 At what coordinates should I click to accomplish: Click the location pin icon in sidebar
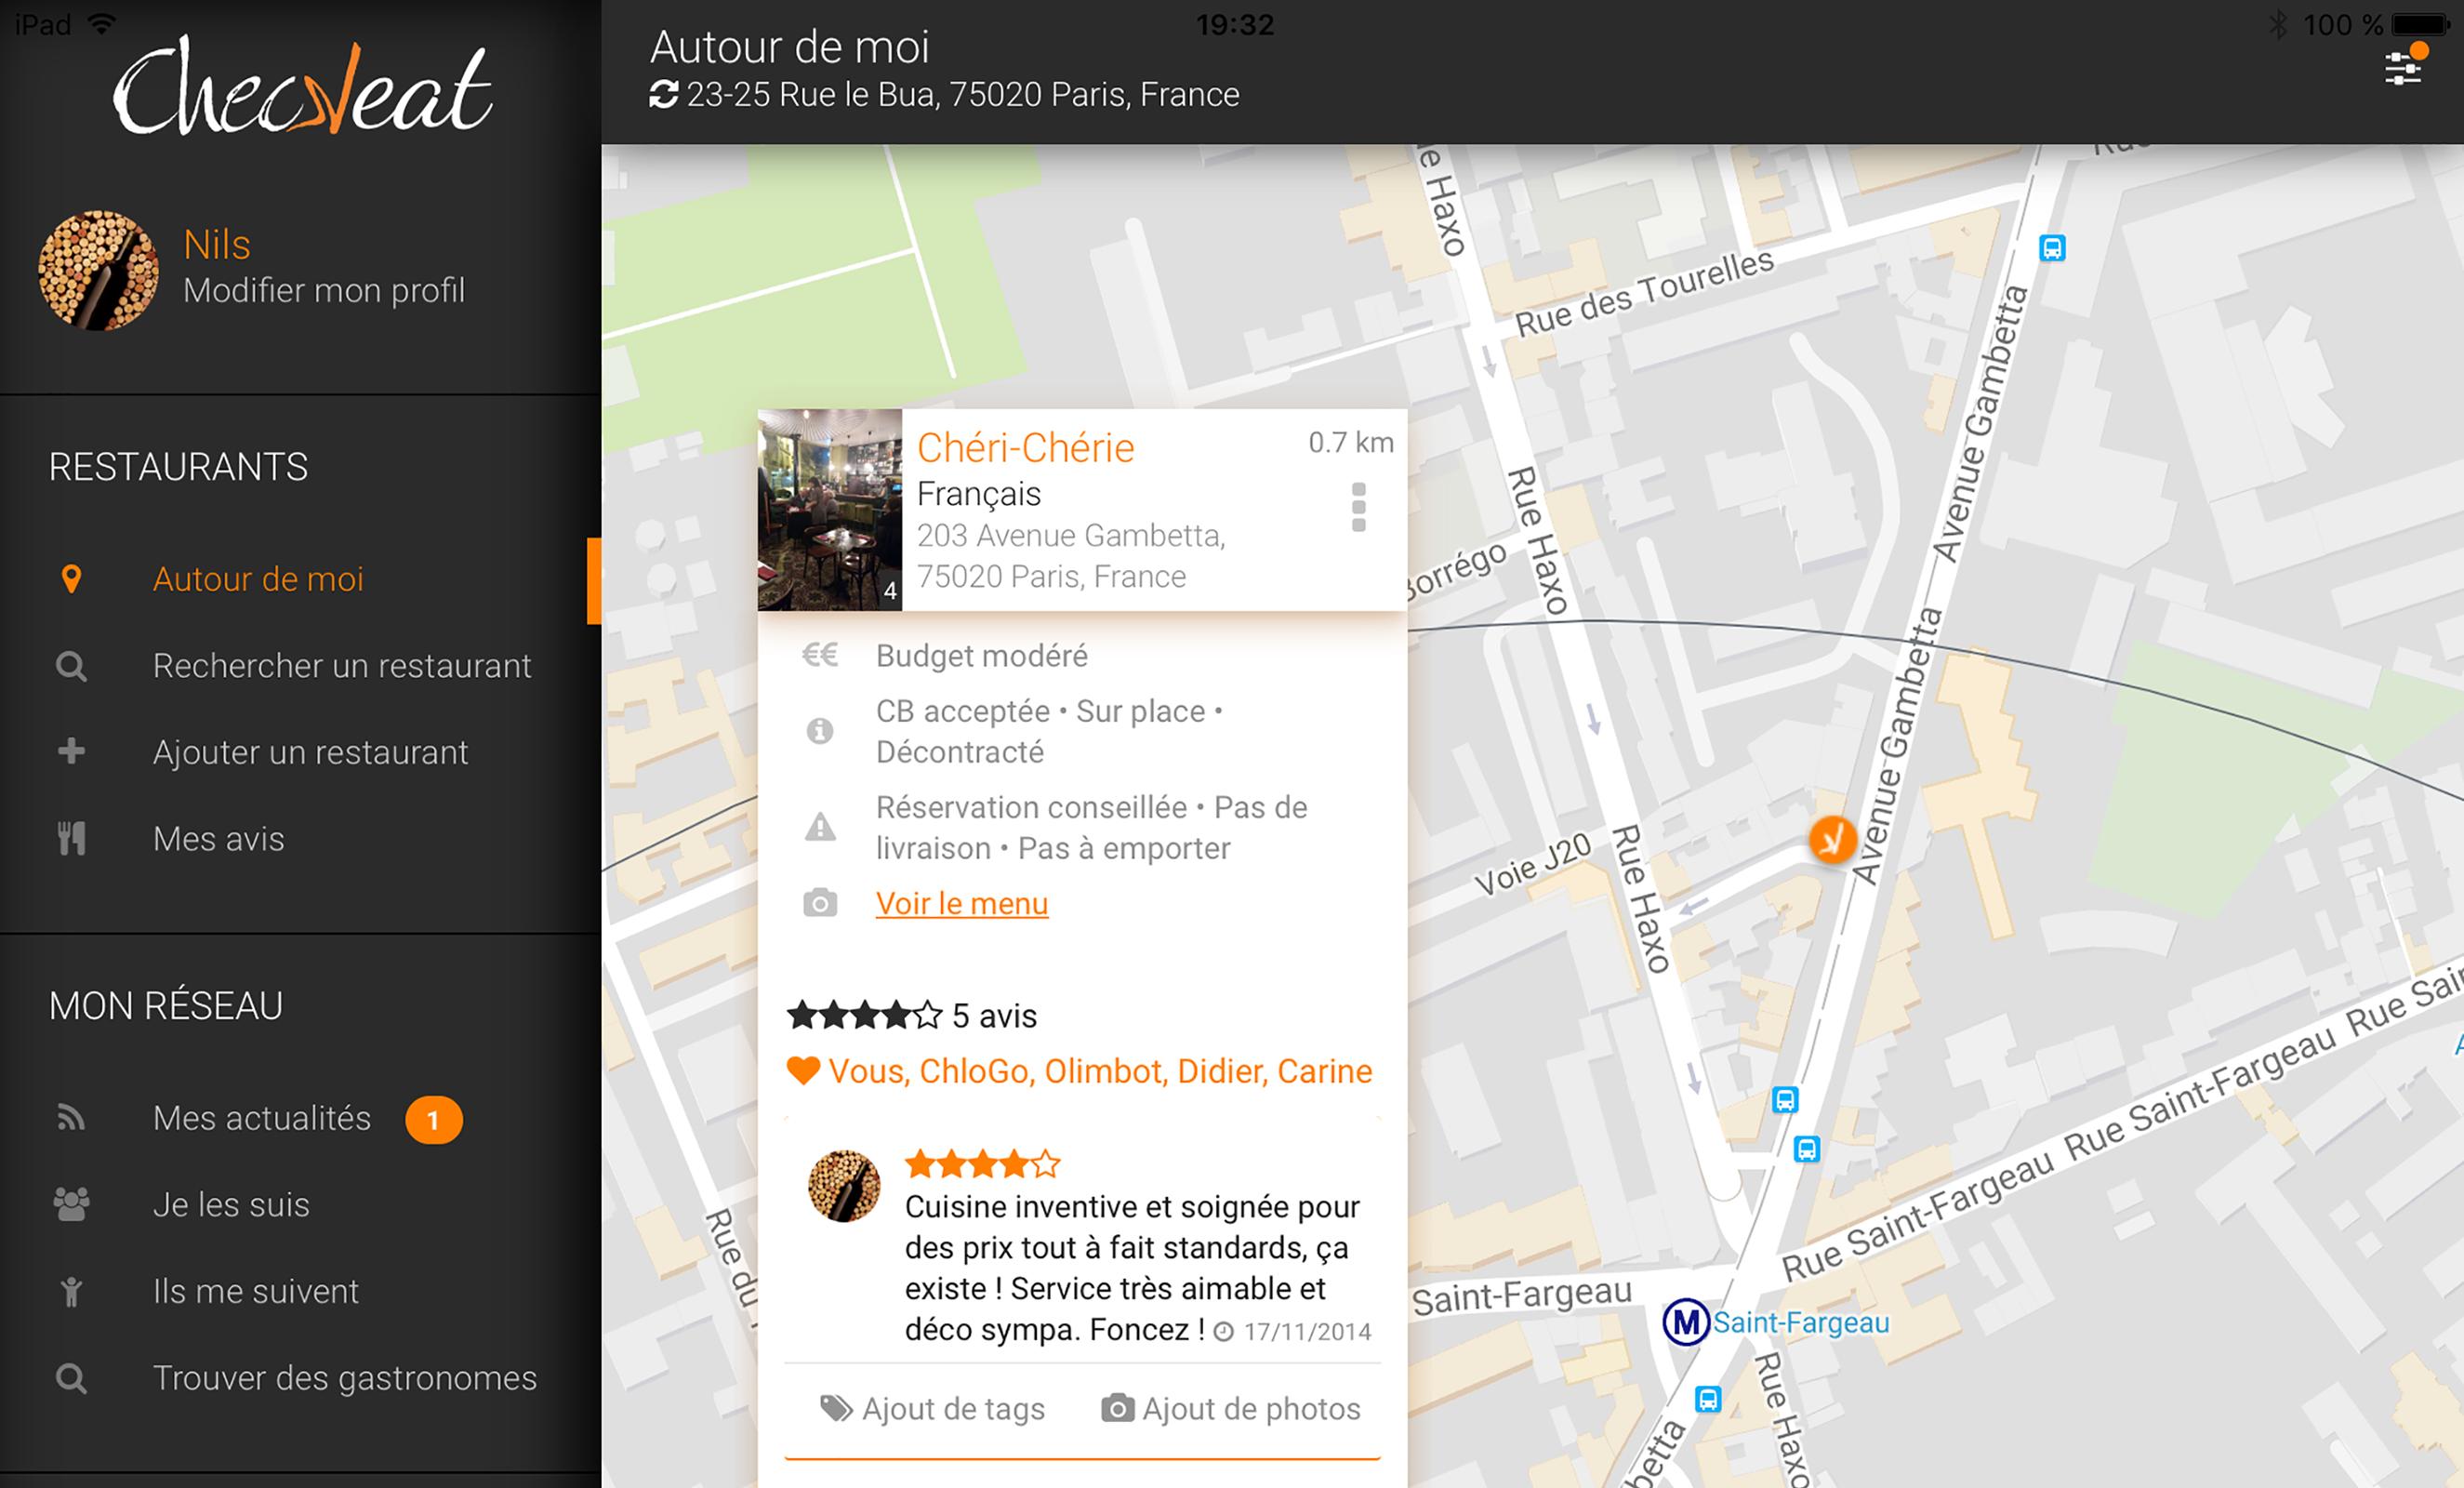(x=71, y=579)
